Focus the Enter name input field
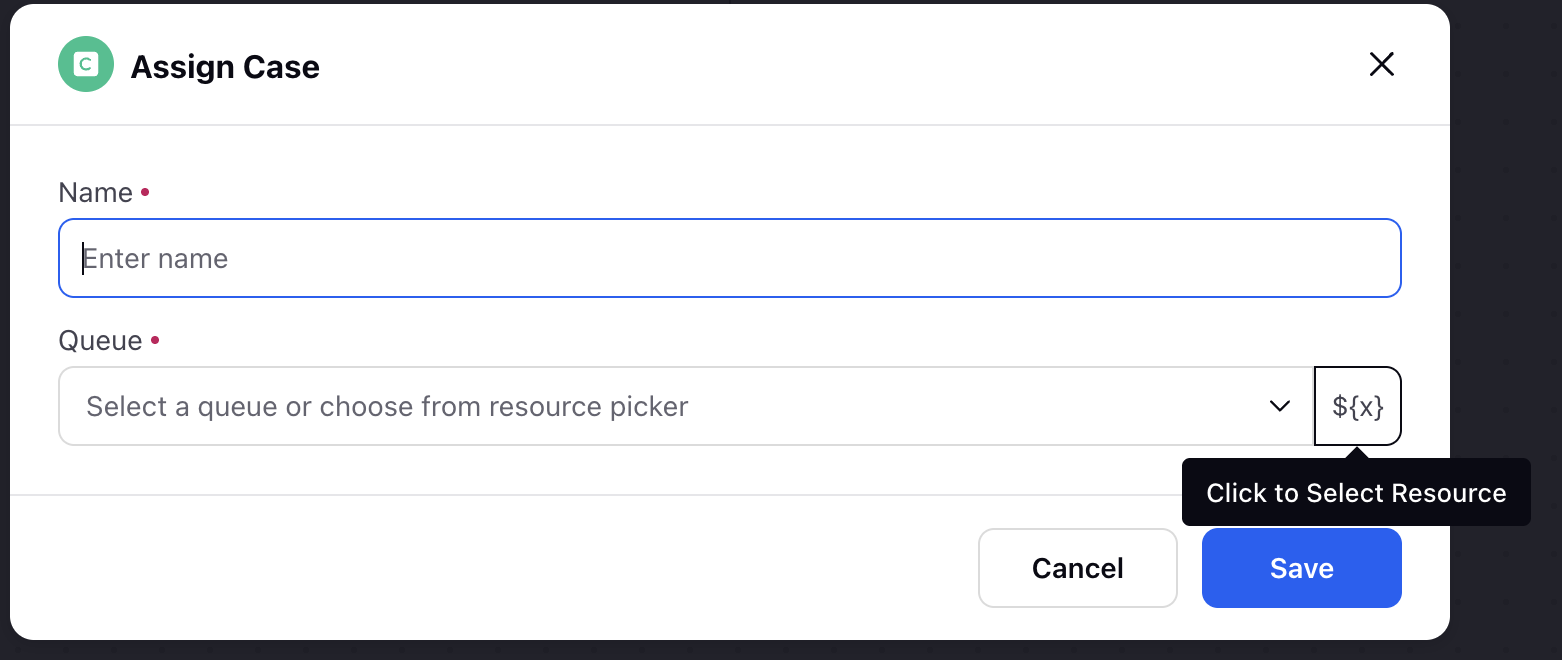Image resolution: width=1562 pixels, height=660 pixels. pos(730,258)
